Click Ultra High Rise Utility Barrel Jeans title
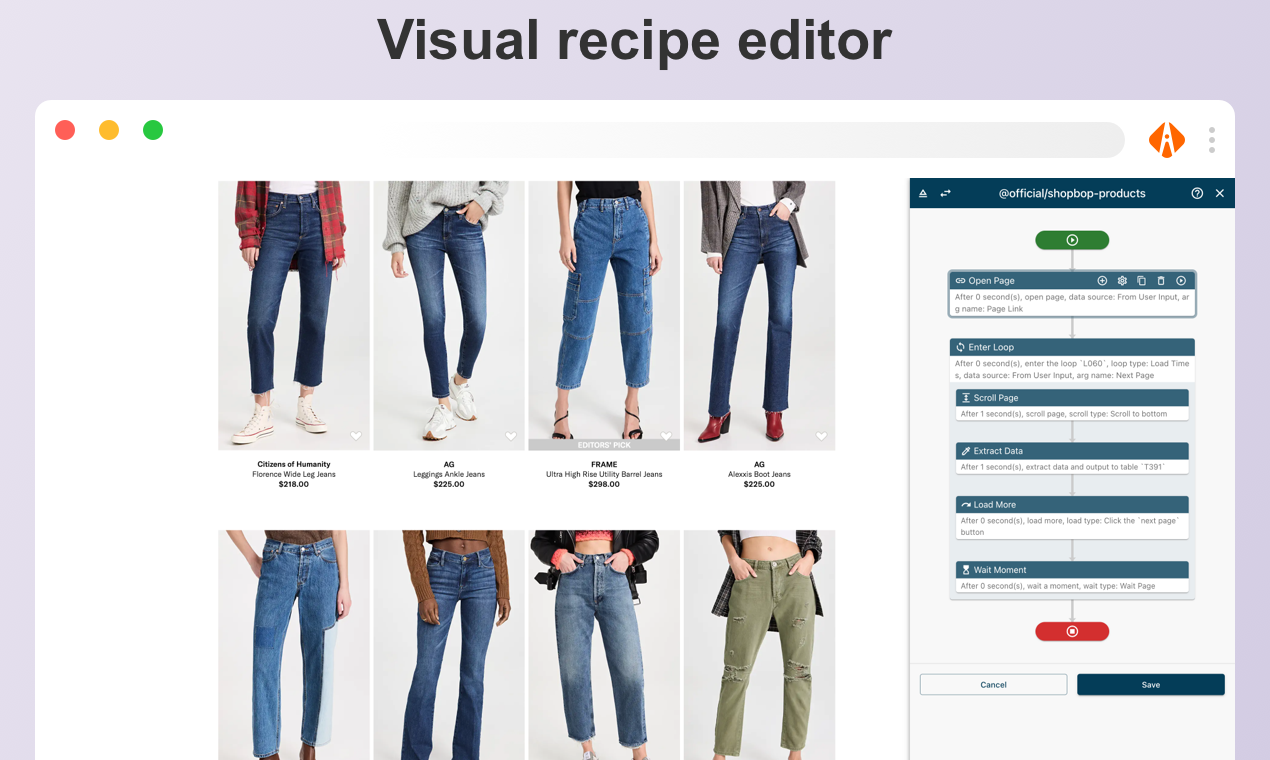This screenshot has height=760, width=1270. (604, 474)
